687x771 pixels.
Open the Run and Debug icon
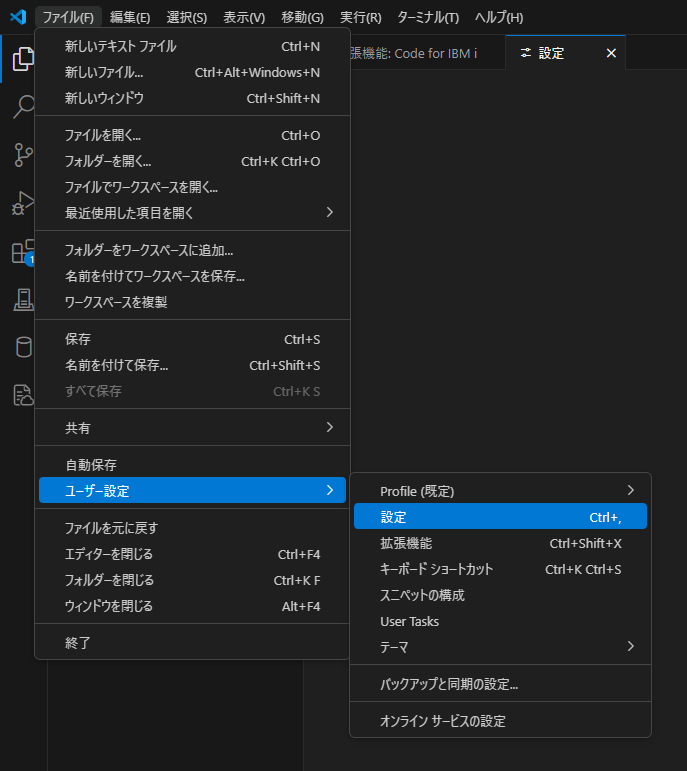(x=23, y=203)
